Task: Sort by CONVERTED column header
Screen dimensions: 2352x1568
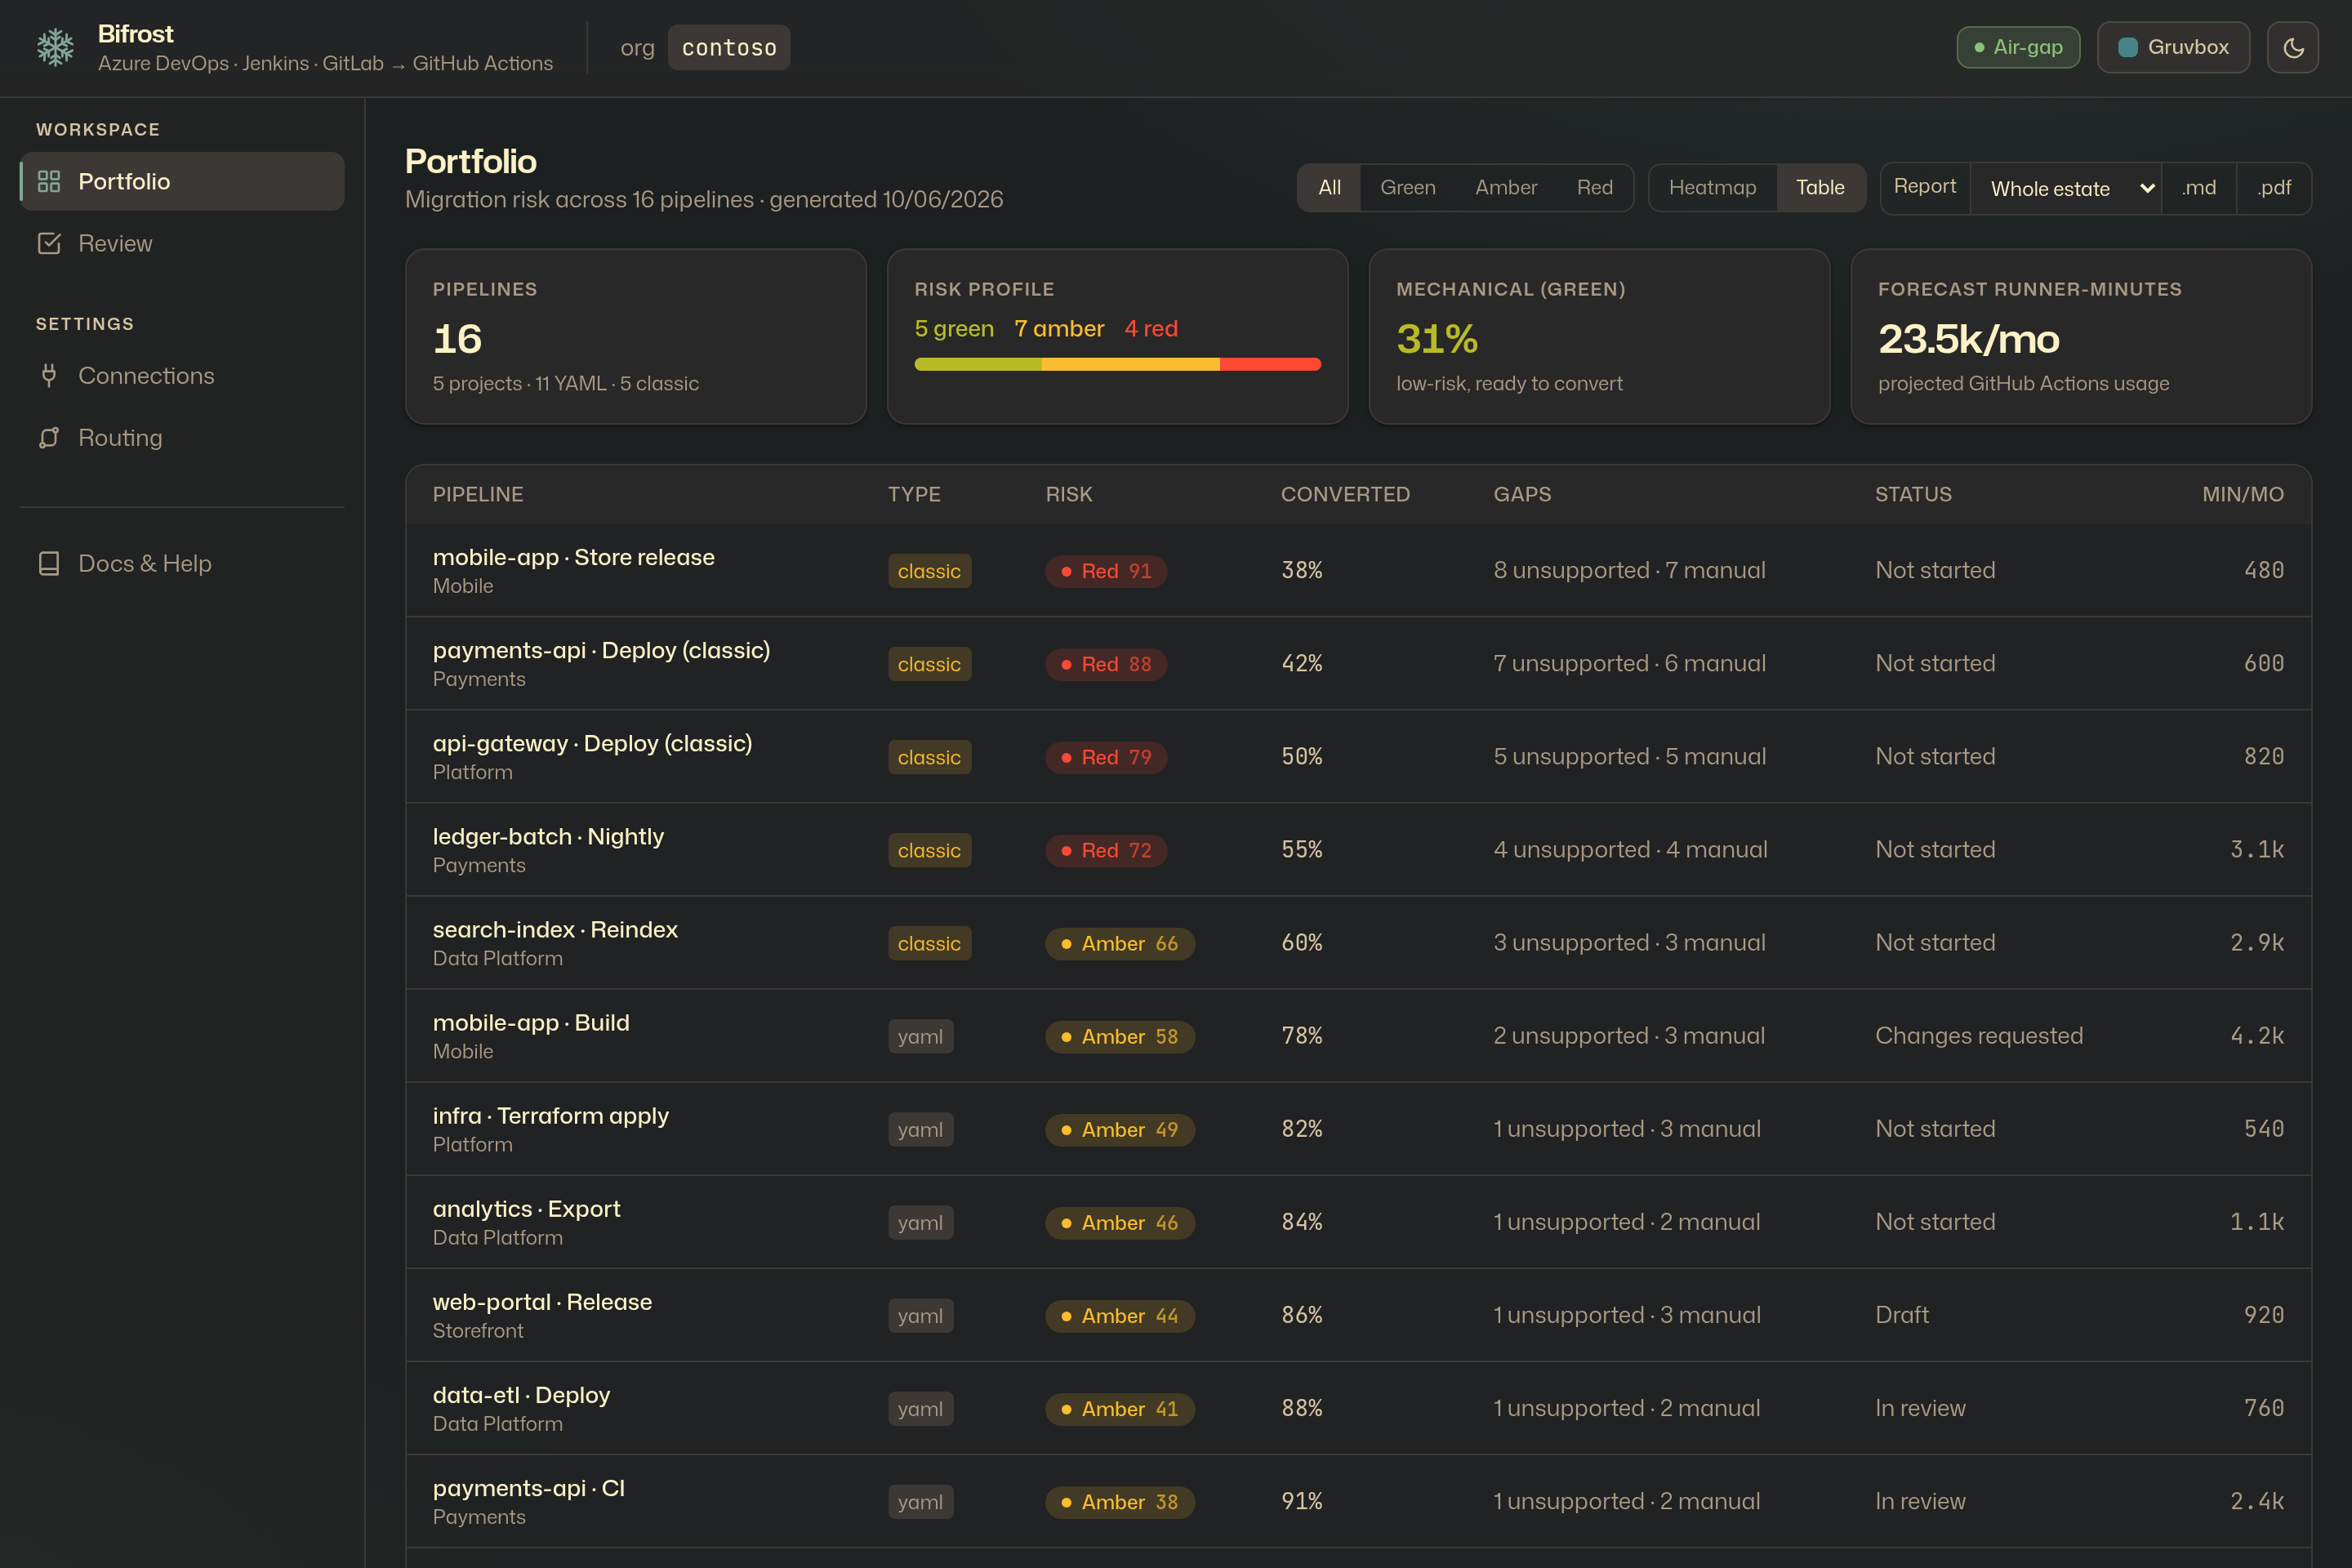Action: [1345, 494]
